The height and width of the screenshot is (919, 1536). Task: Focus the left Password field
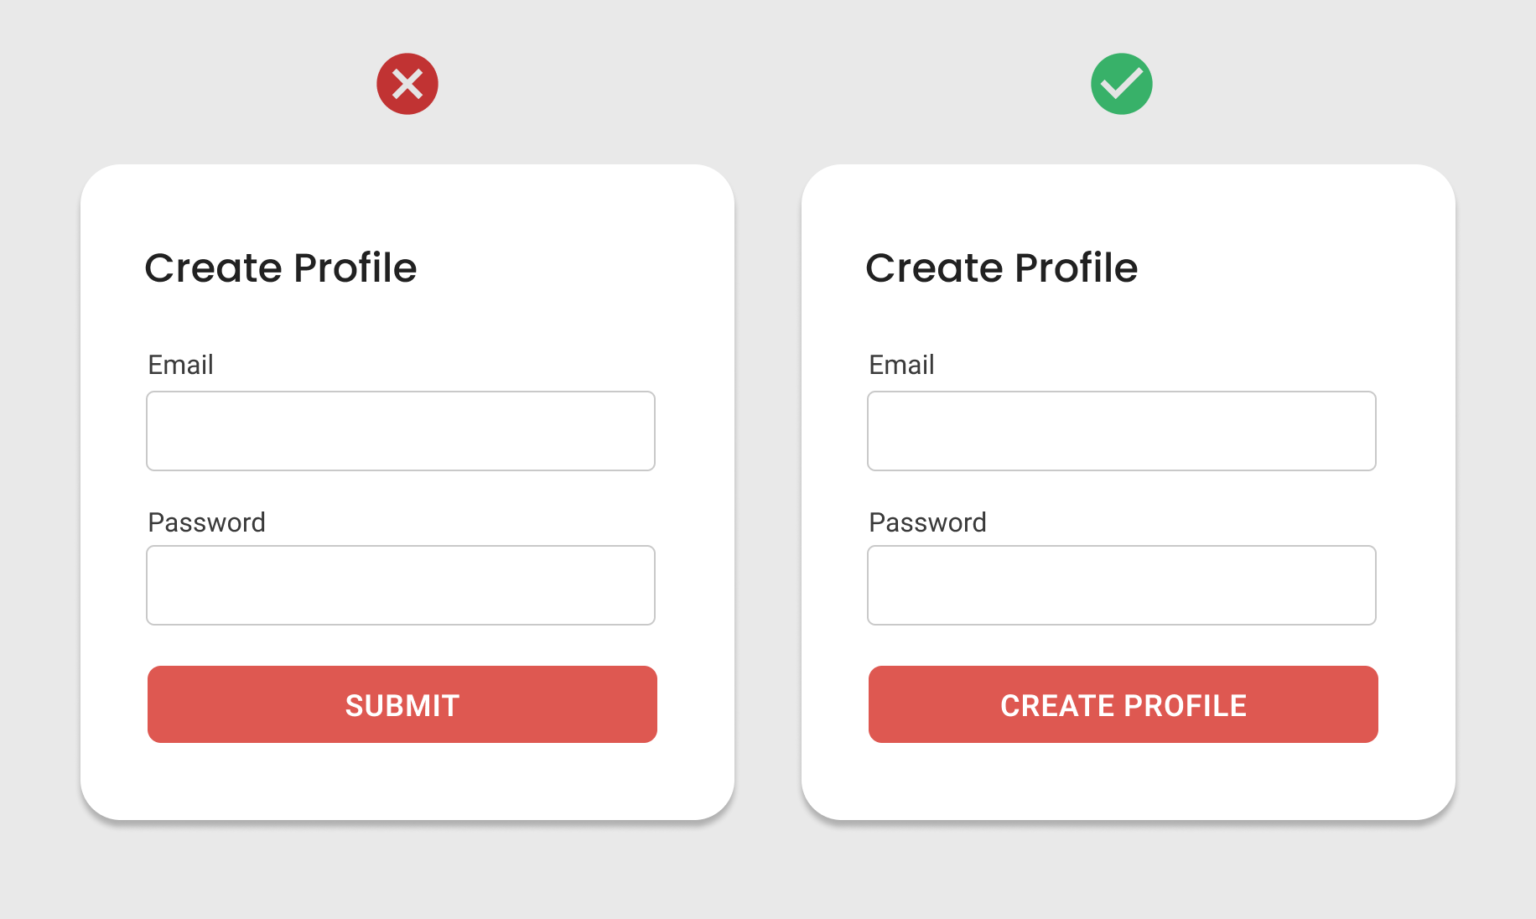click(x=400, y=585)
